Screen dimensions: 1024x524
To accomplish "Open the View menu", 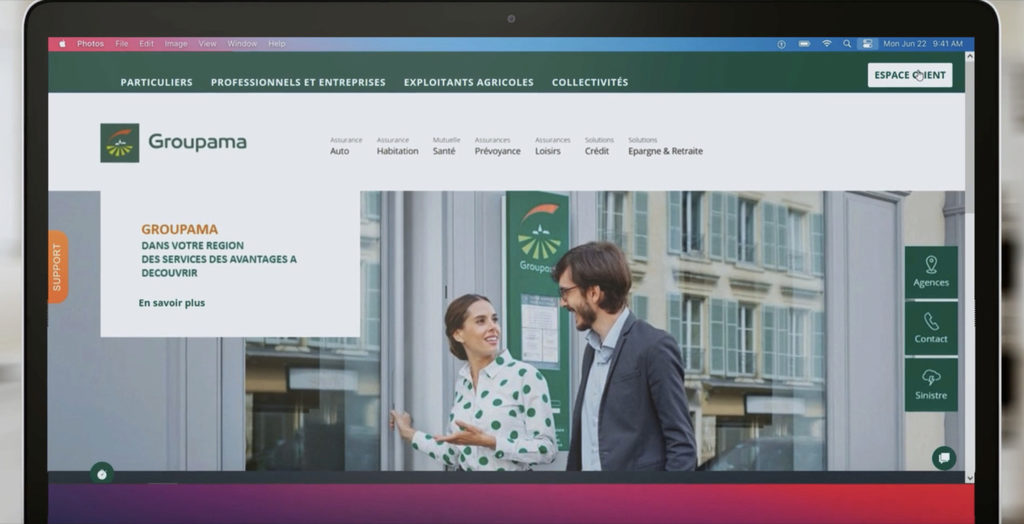I will [x=207, y=44].
